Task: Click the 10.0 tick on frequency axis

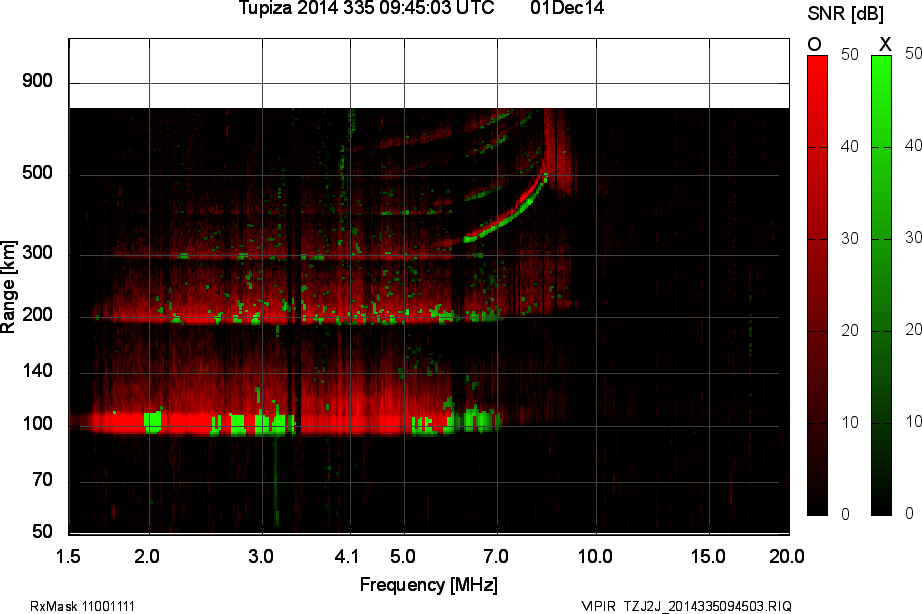Action: tap(595, 554)
